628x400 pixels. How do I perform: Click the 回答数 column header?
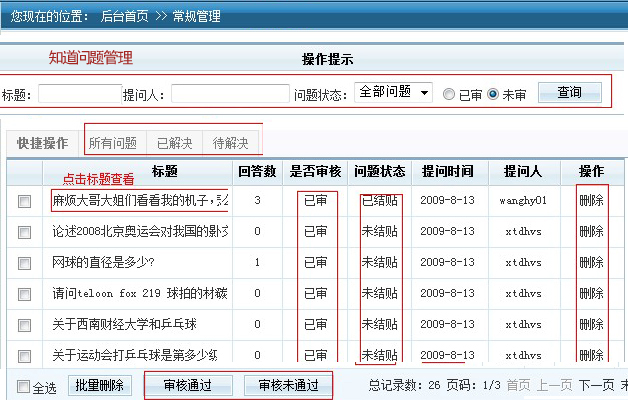click(x=257, y=171)
